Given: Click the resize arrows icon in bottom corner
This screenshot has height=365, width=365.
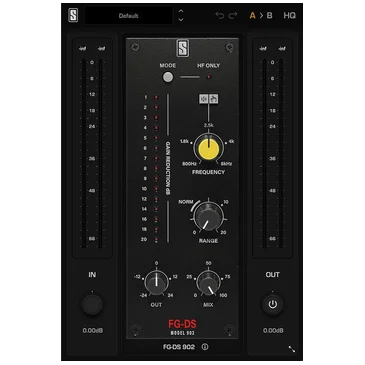Looking at the screenshot, I should [x=292, y=349].
